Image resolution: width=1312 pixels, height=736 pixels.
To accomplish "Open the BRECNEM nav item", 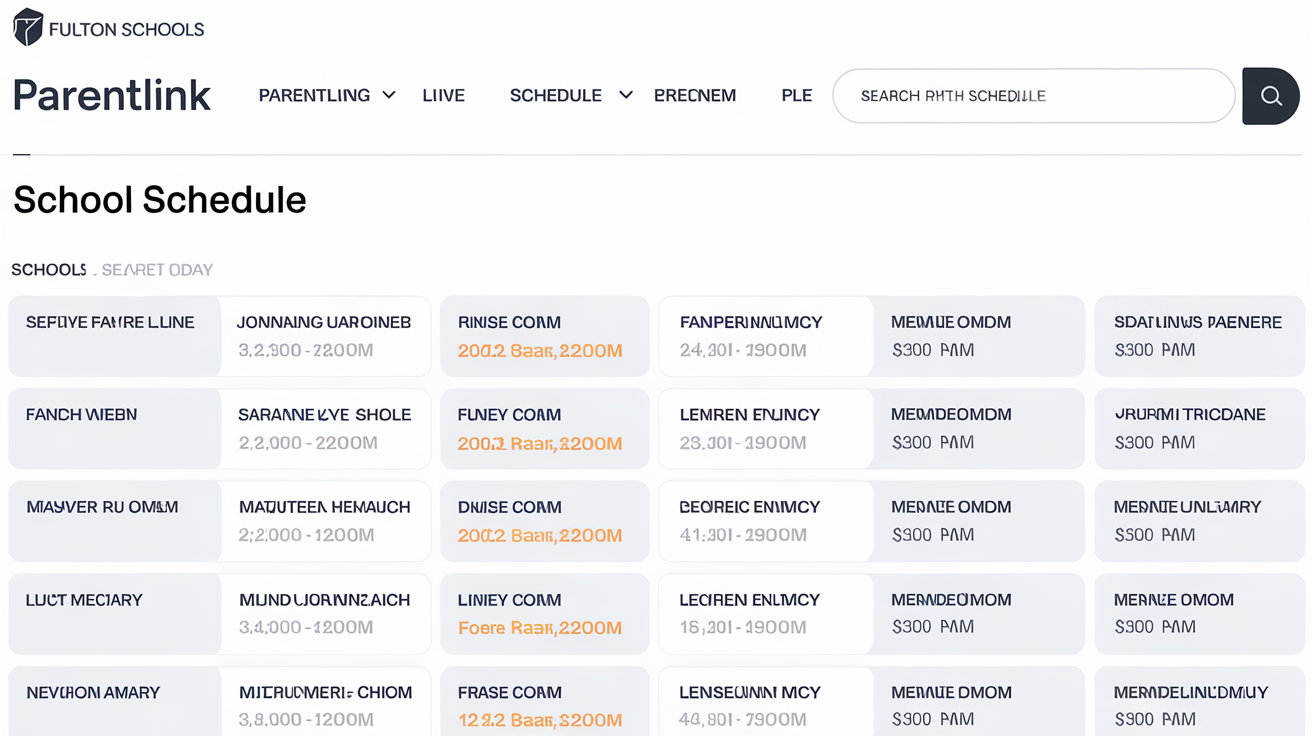I will (x=695, y=95).
